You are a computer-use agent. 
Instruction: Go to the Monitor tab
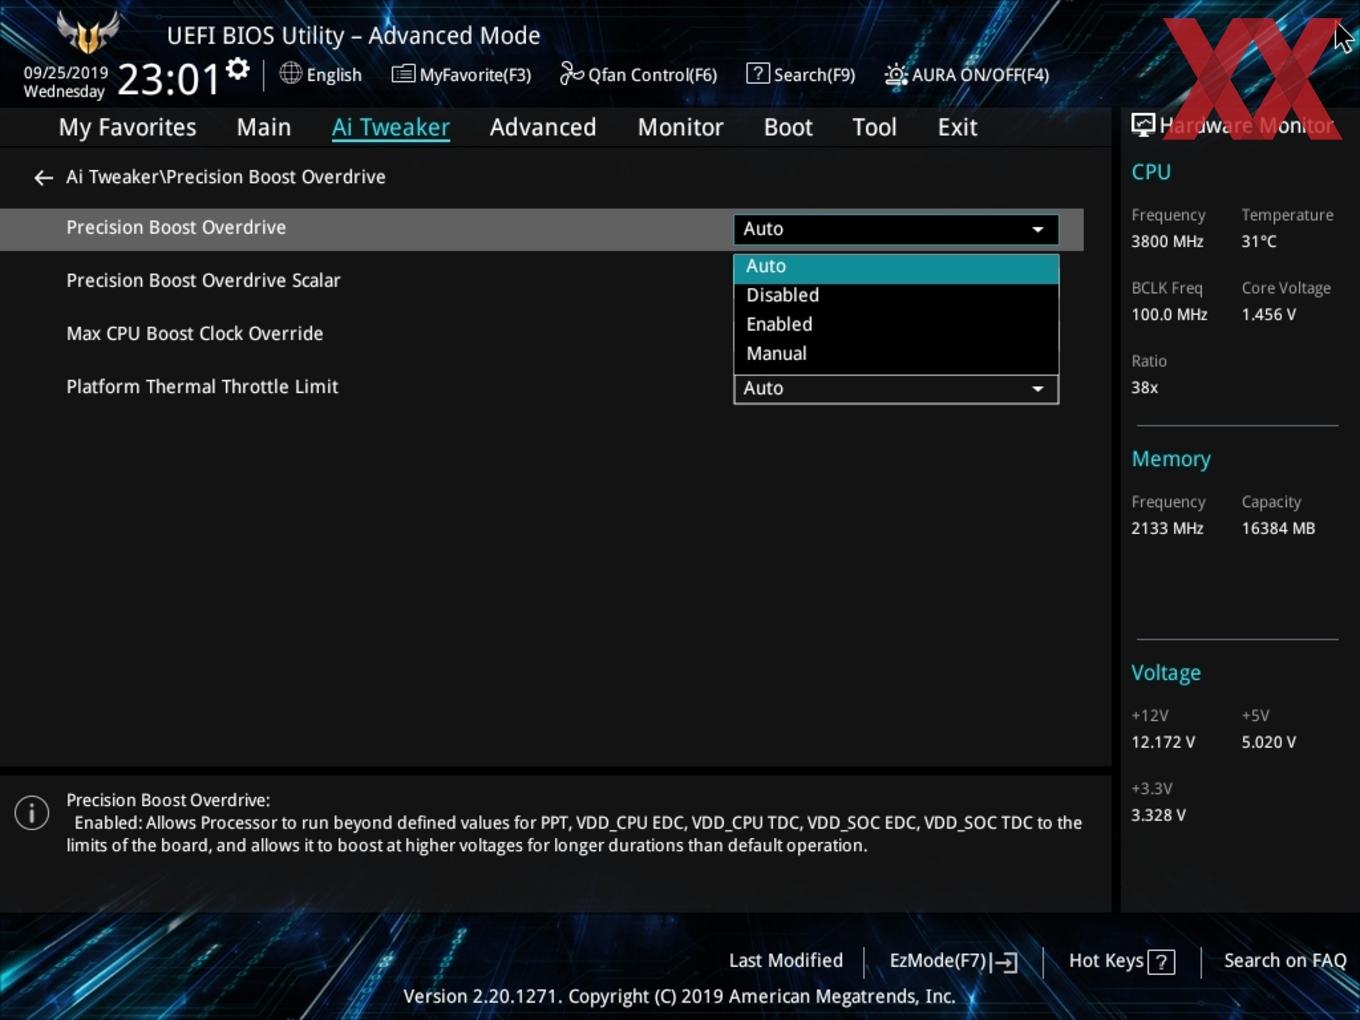[x=680, y=127]
